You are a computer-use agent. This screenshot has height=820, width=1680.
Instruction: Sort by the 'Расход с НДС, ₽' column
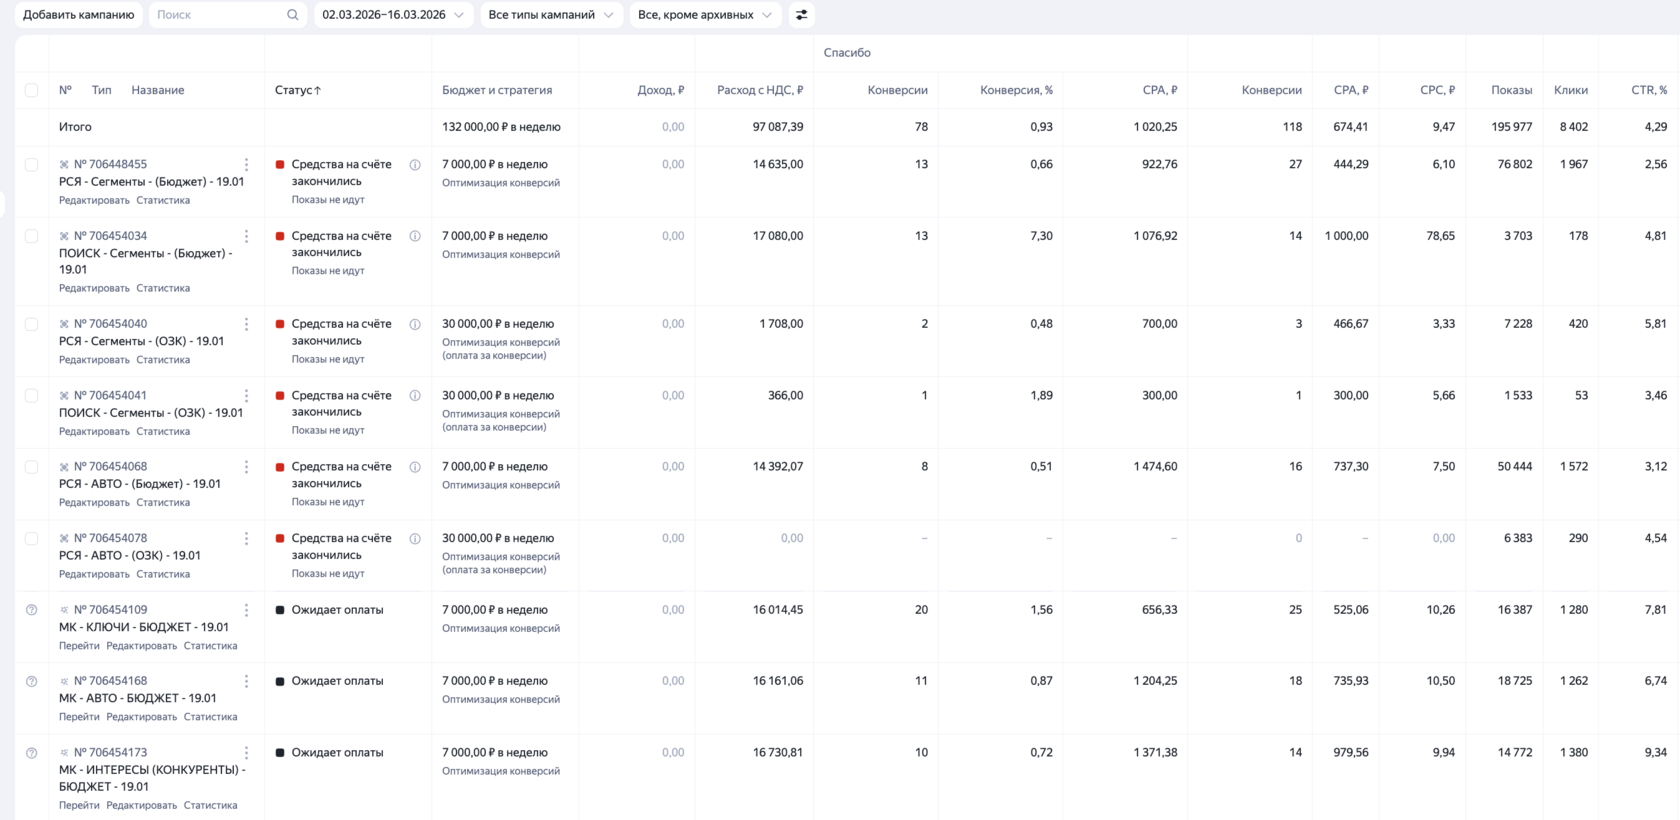760,90
